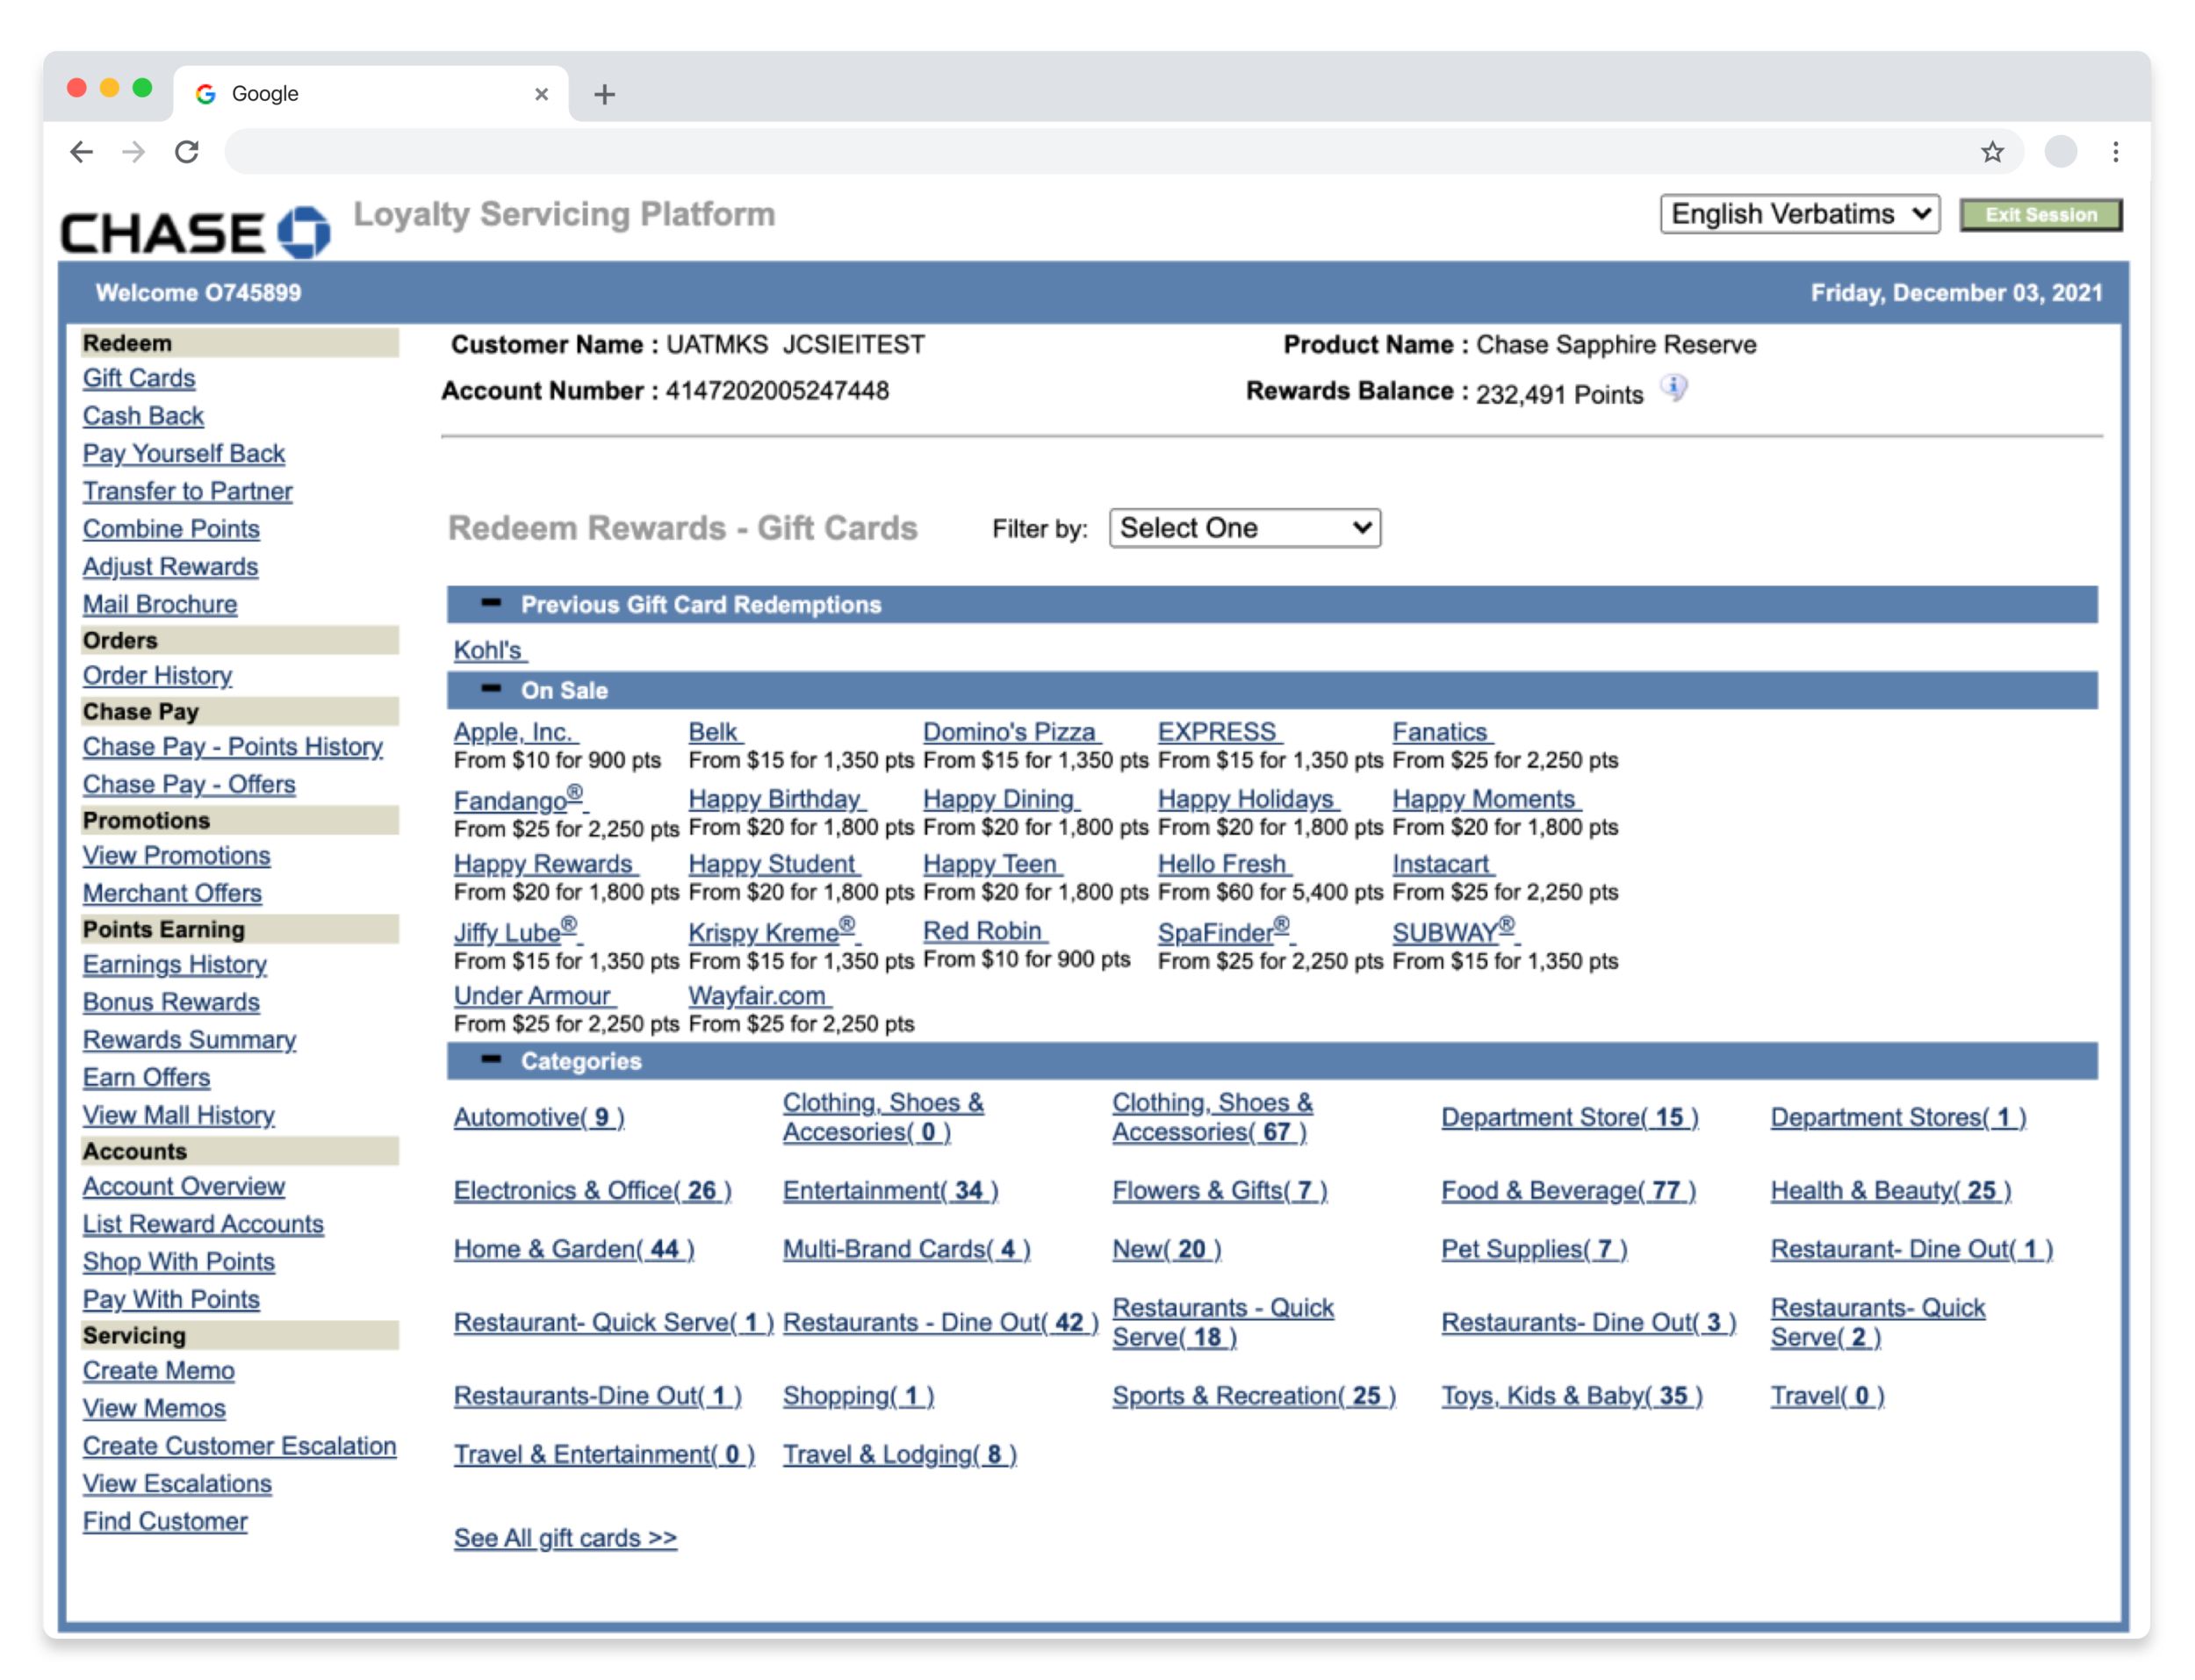
Task: Bookmark page with the star icon
Action: coord(1992,152)
